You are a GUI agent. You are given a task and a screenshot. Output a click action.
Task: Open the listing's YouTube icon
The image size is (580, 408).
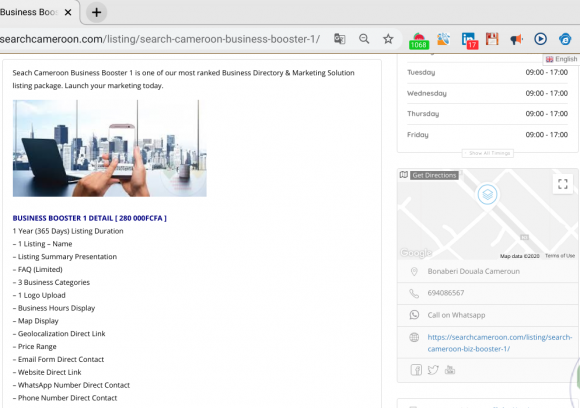click(x=449, y=370)
